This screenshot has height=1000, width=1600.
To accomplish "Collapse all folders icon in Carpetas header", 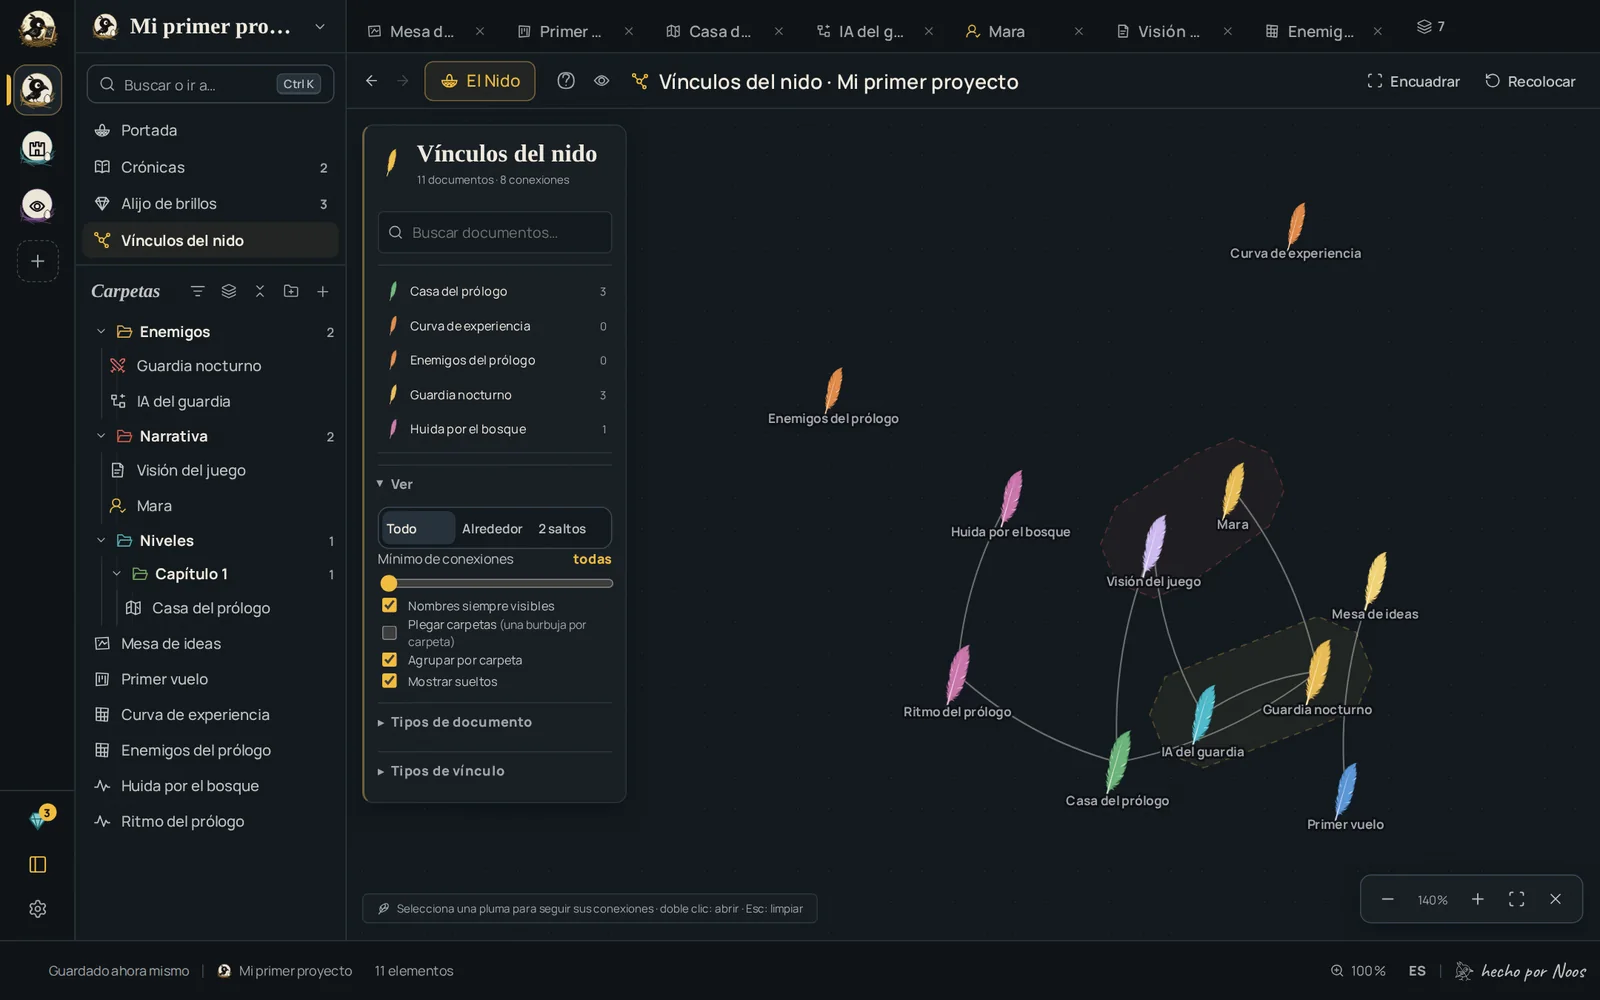I will 260,291.
